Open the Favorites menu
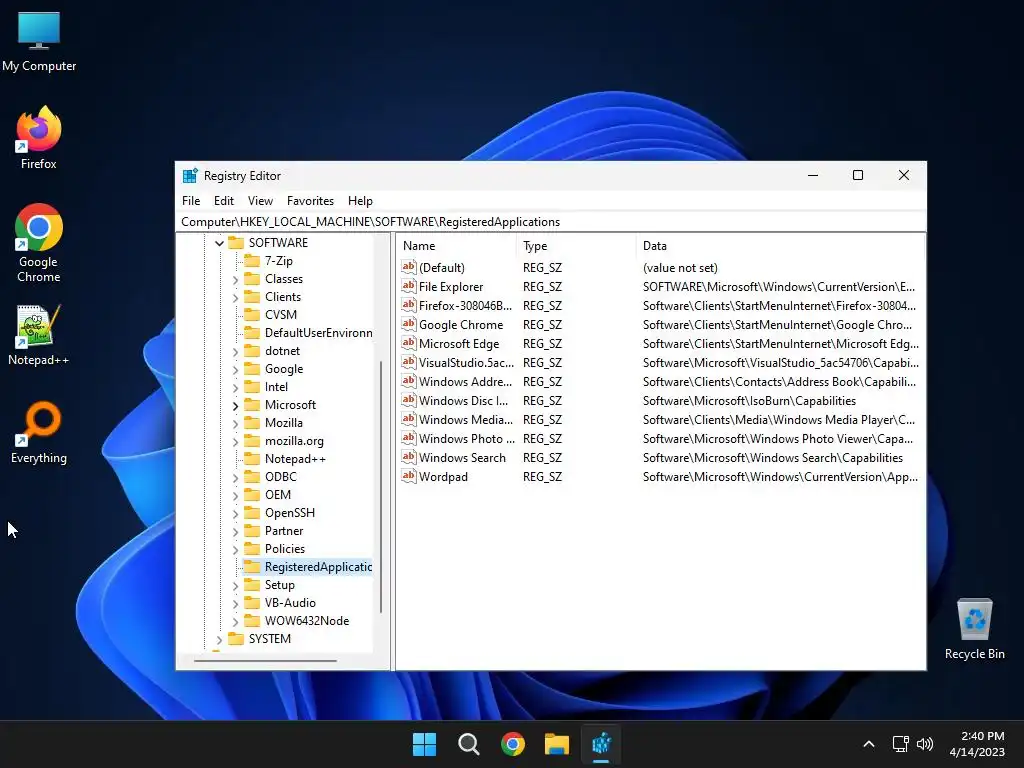The height and width of the screenshot is (768, 1024). click(310, 200)
